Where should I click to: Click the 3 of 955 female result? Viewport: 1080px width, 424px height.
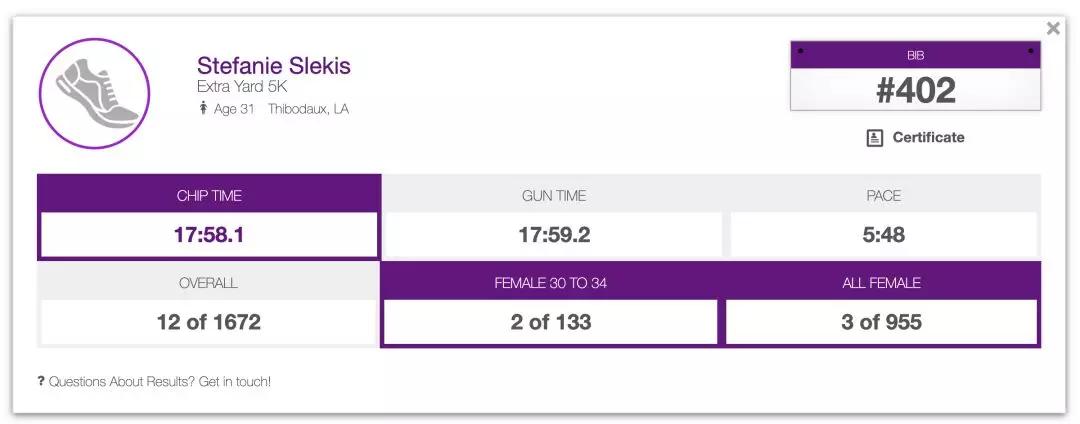click(x=881, y=322)
